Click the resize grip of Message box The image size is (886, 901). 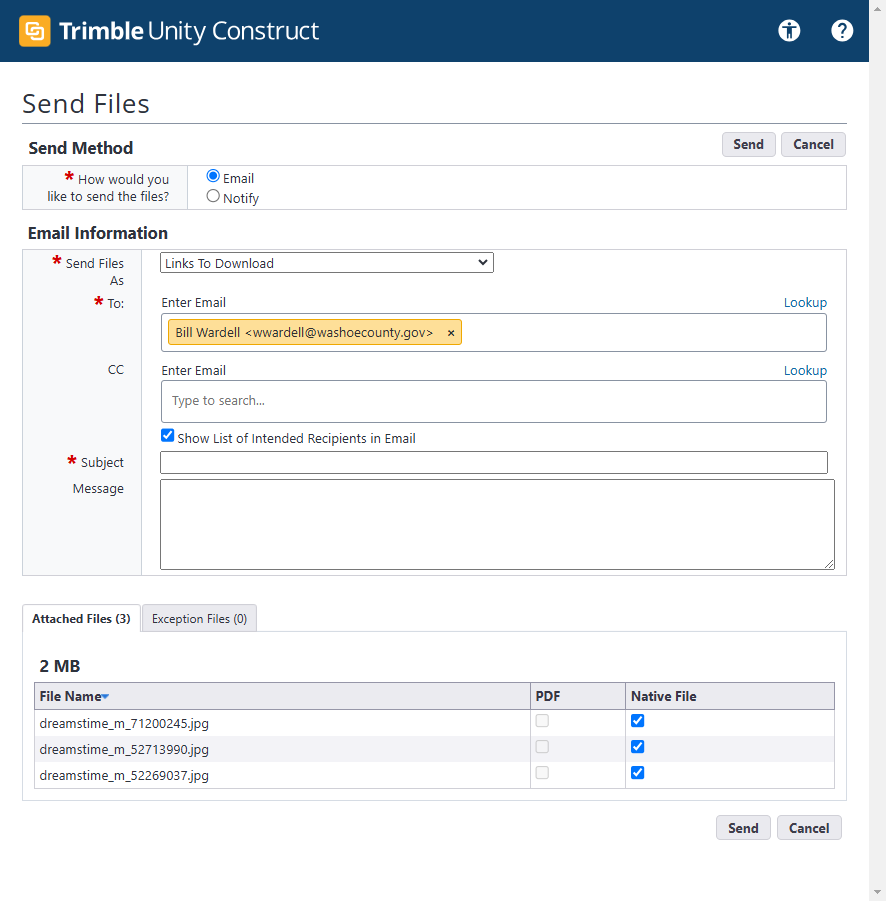[829, 564]
